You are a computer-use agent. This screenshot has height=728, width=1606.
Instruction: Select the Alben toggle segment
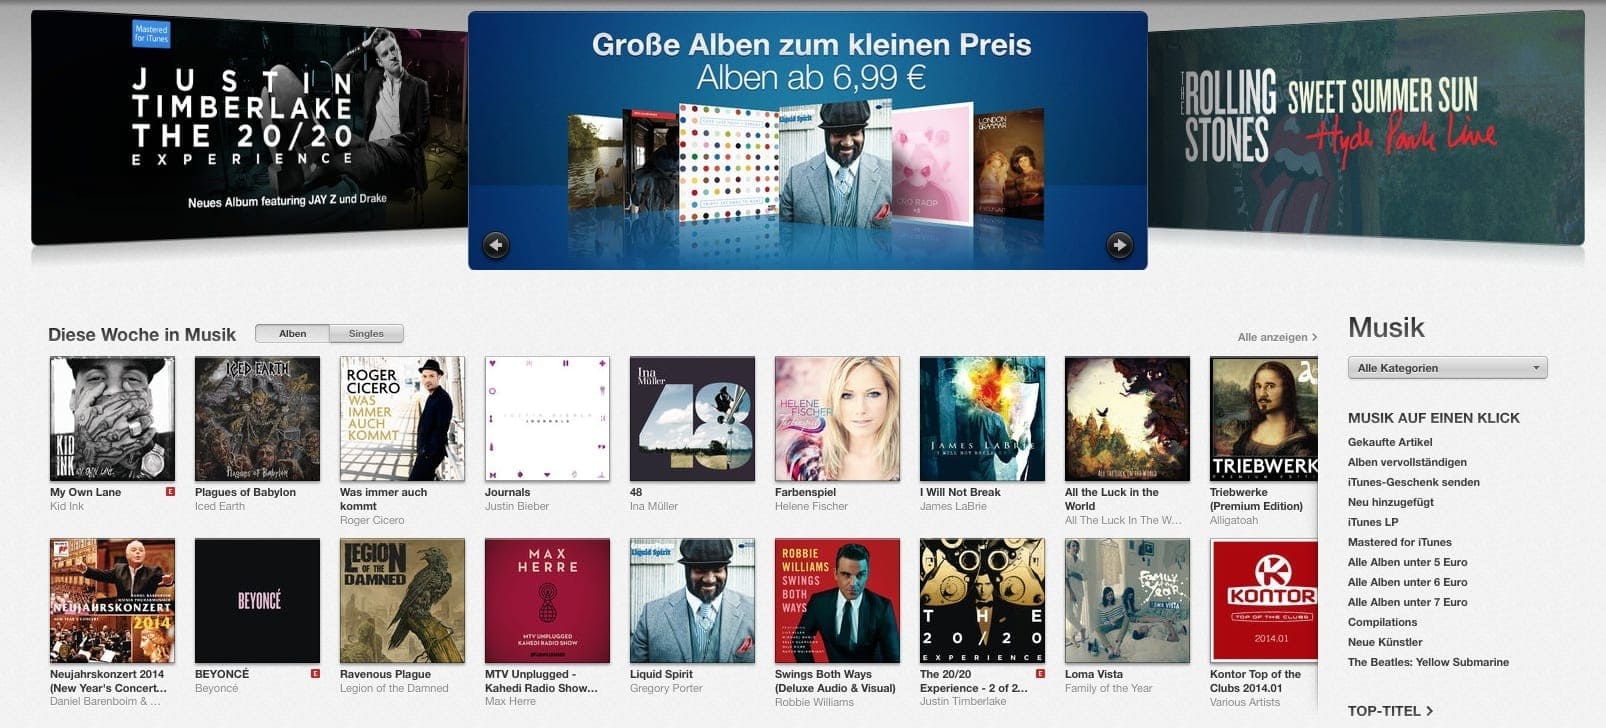(x=293, y=334)
